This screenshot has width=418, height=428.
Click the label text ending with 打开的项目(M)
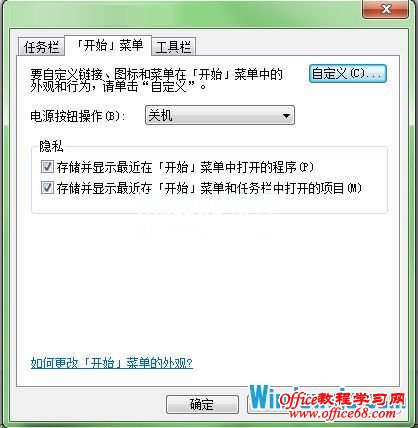pyautogui.click(x=209, y=188)
